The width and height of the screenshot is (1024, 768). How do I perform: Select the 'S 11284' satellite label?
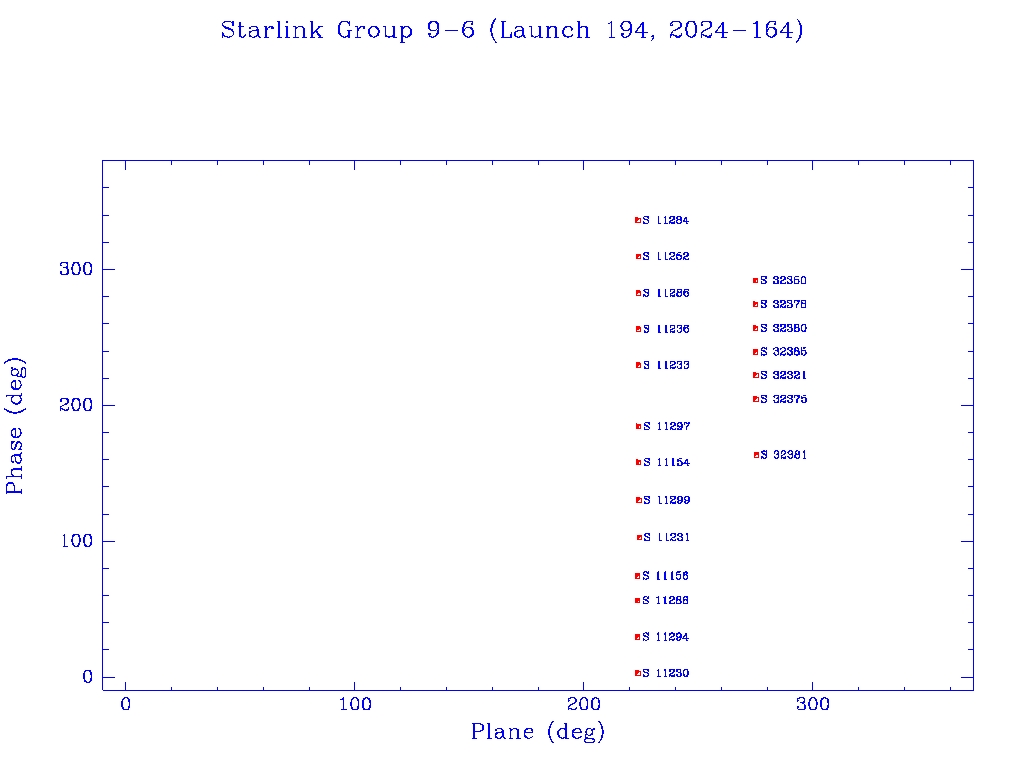(x=665, y=220)
